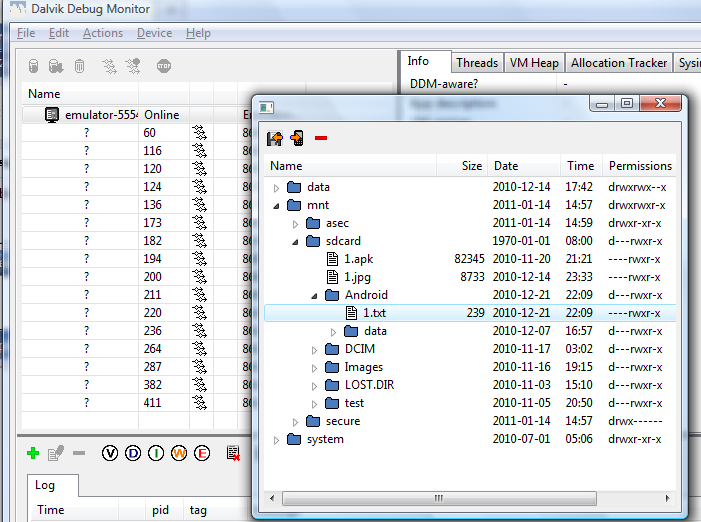Collapse the sdcard folder

point(295,242)
